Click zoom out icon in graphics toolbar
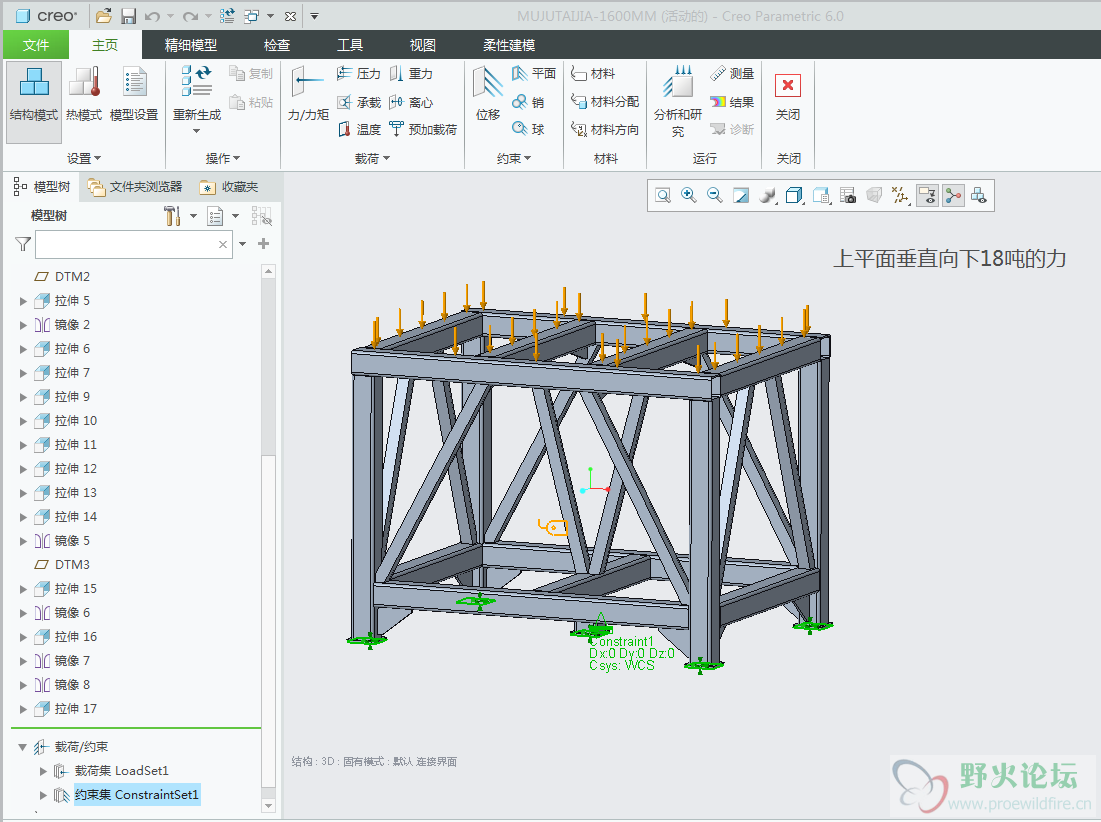Viewport: 1101px width, 822px height. point(715,195)
